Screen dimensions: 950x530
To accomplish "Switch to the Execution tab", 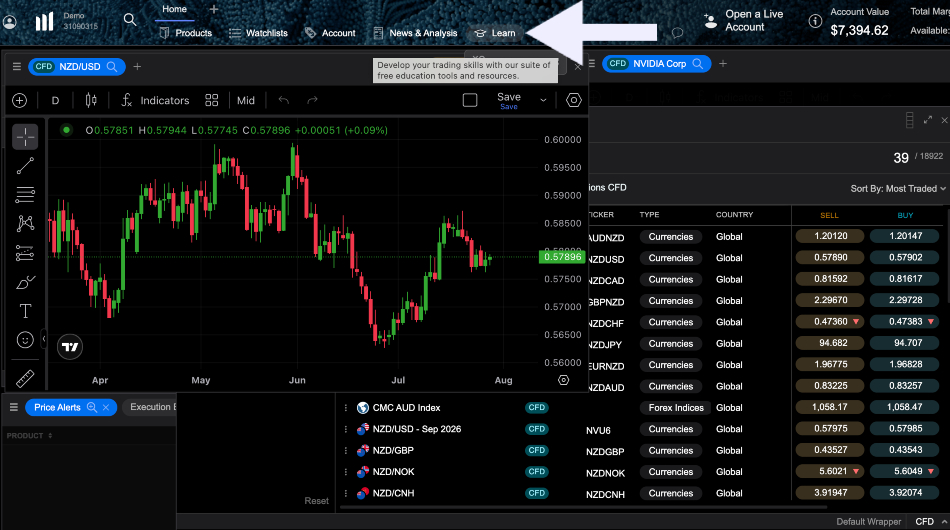I will click(x=150, y=407).
